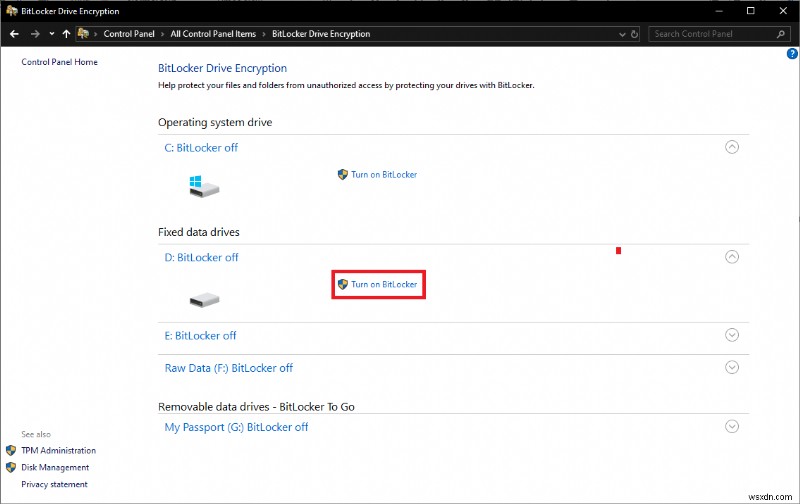Click E: BitLocker off drive heading
Screen dimensions: 800x504
coord(200,336)
